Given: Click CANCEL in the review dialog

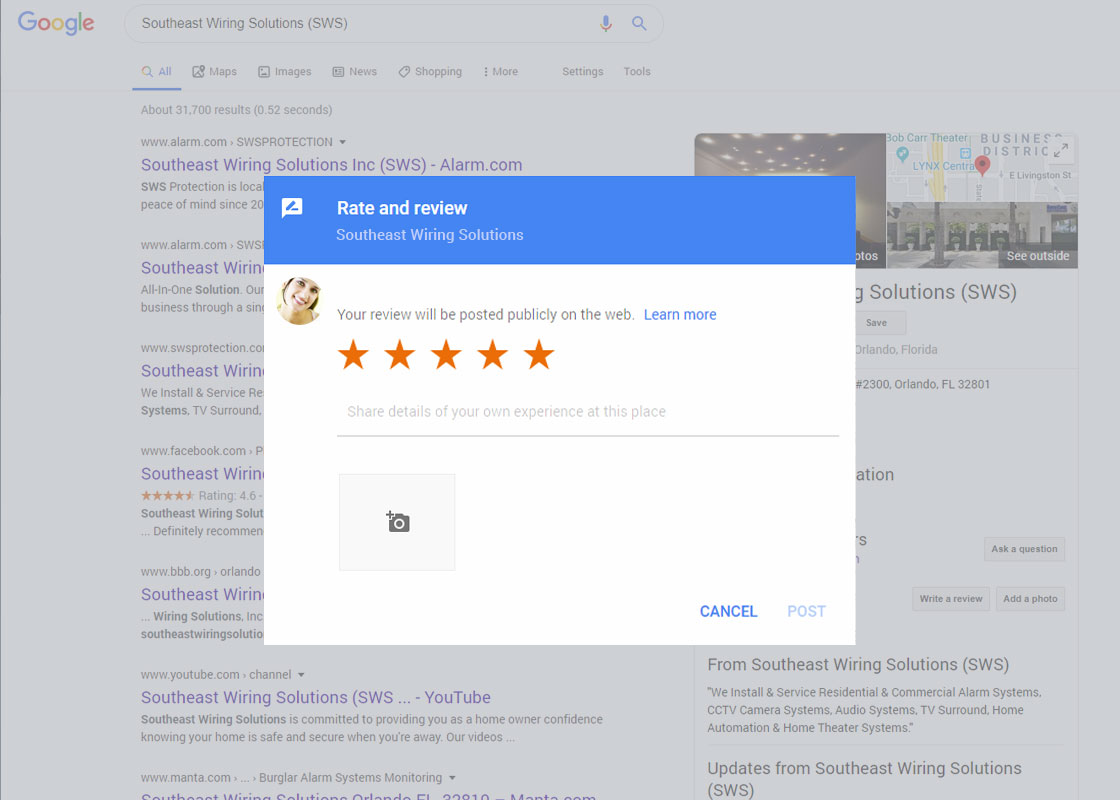Looking at the screenshot, I should (728, 611).
